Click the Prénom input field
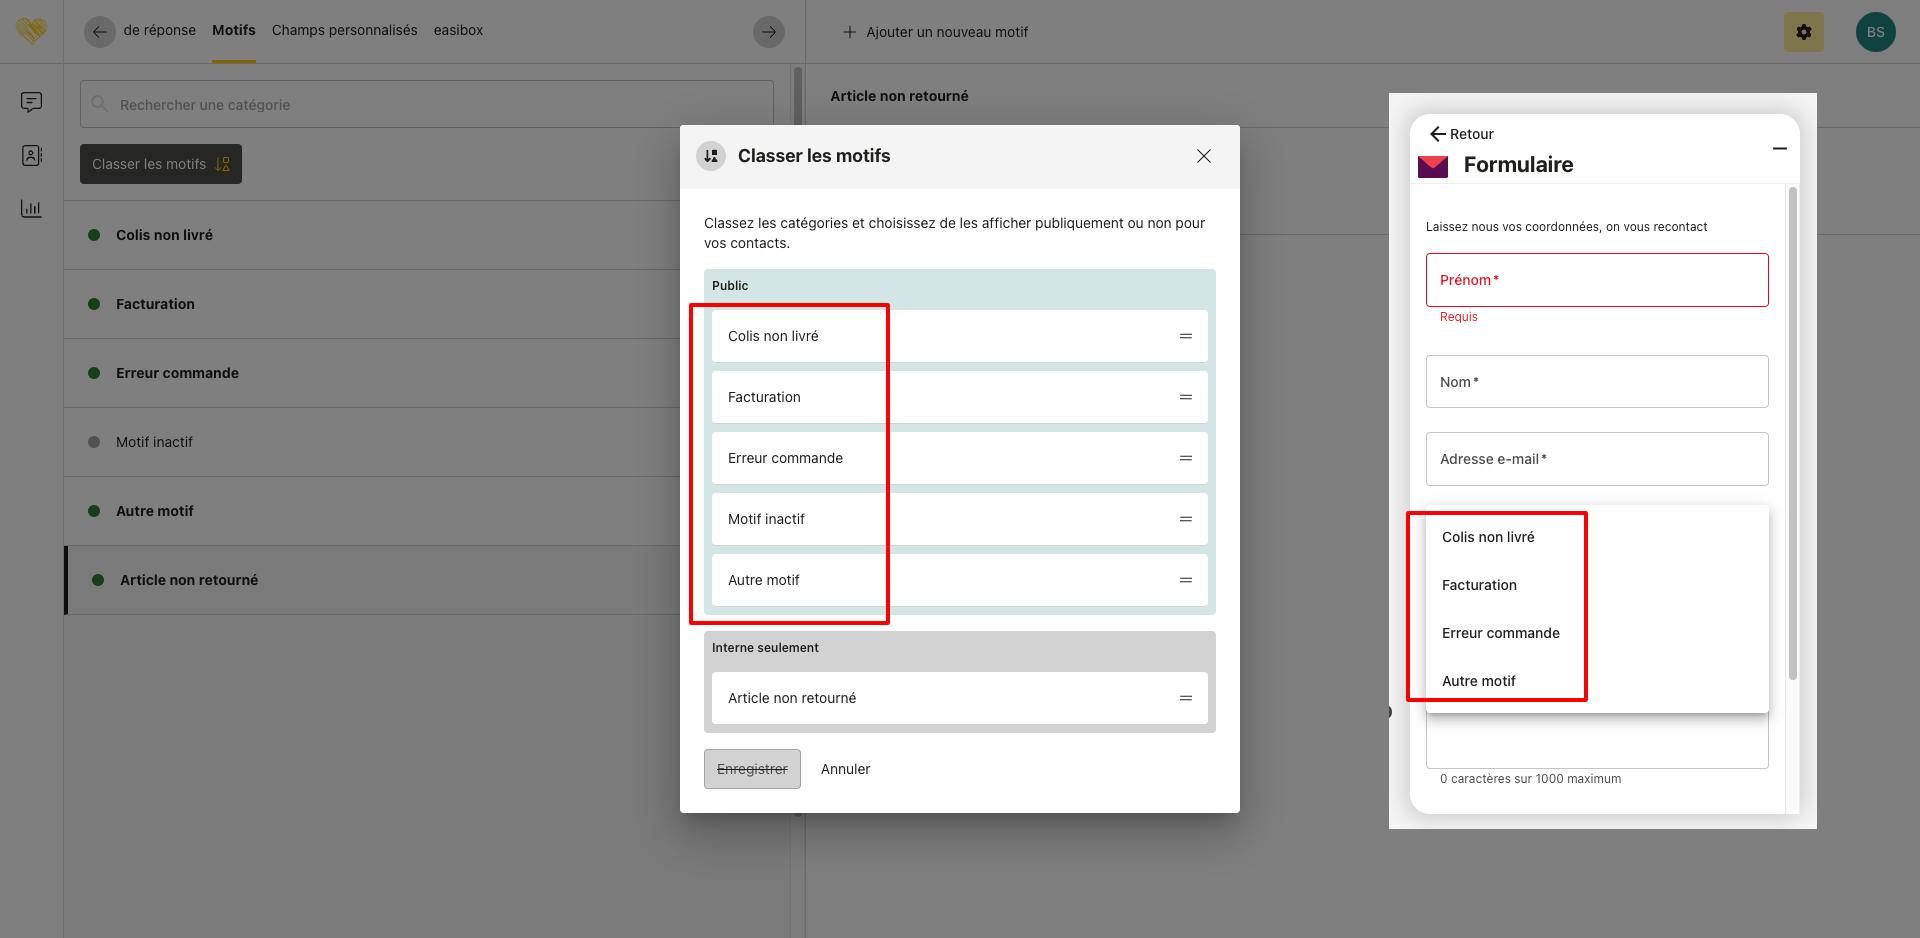The height and width of the screenshot is (938, 1920). coord(1596,280)
